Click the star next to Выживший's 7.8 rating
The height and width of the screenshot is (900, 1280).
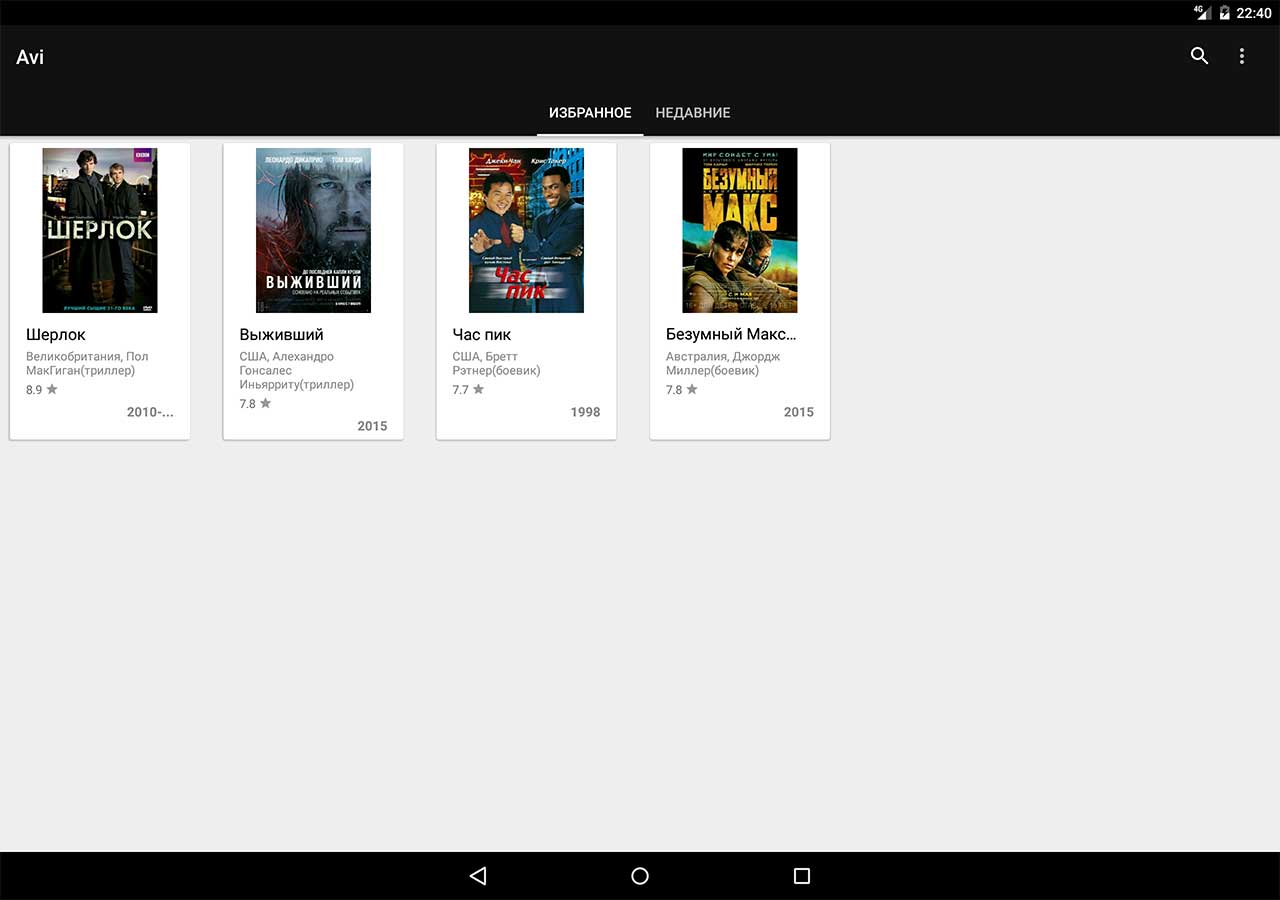click(x=265, y=403)
